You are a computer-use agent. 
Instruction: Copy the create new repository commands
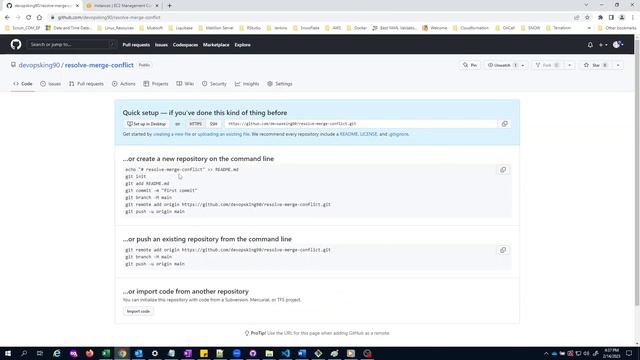click(503, 170)
